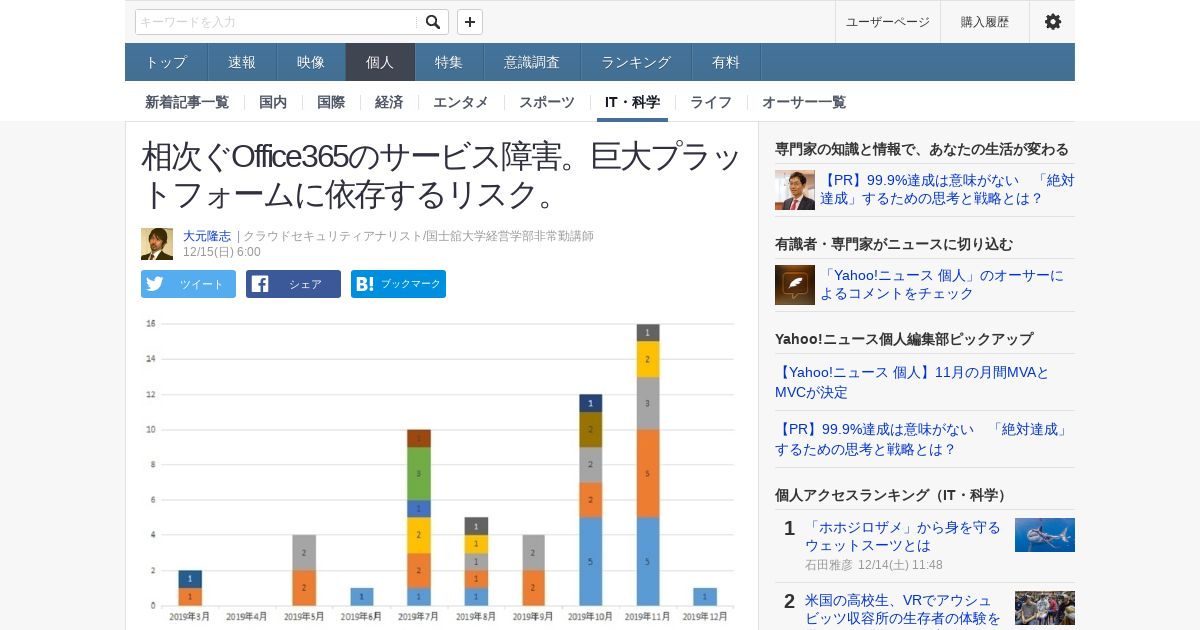Screen dimensions: 1200x630
Task: Select the 意識調査 tab
Action: pyautogui.click(x=532, y=62)
